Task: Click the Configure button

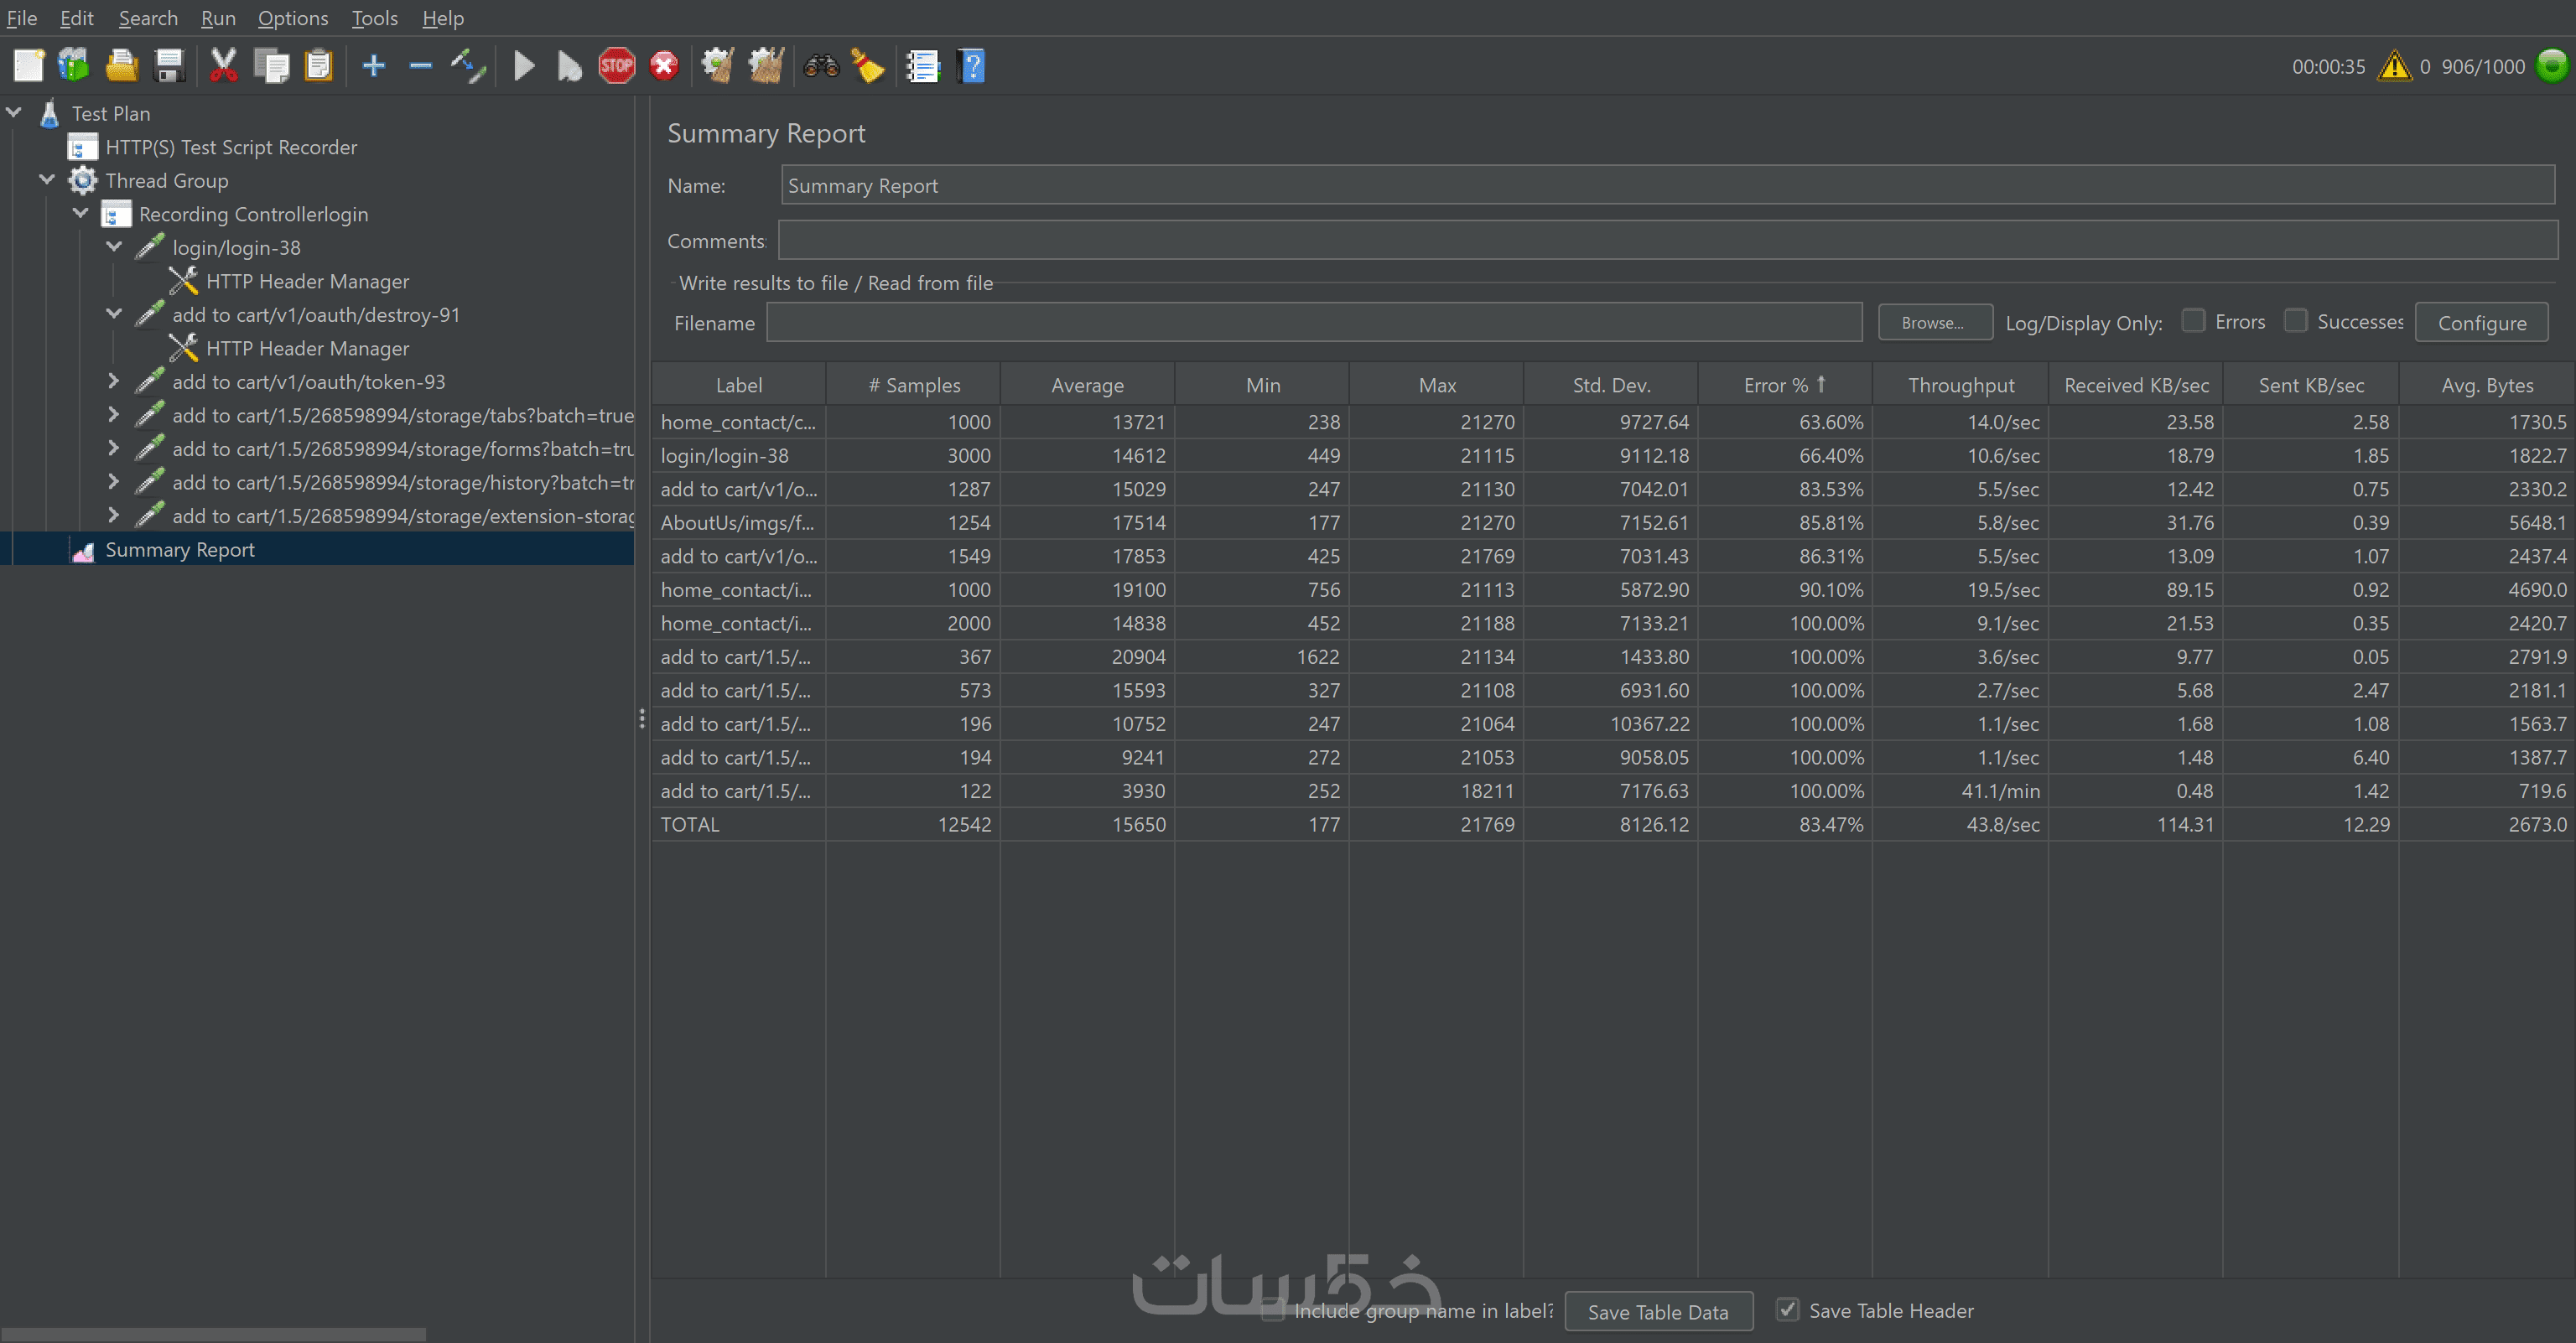Action: click(2481, 323)
